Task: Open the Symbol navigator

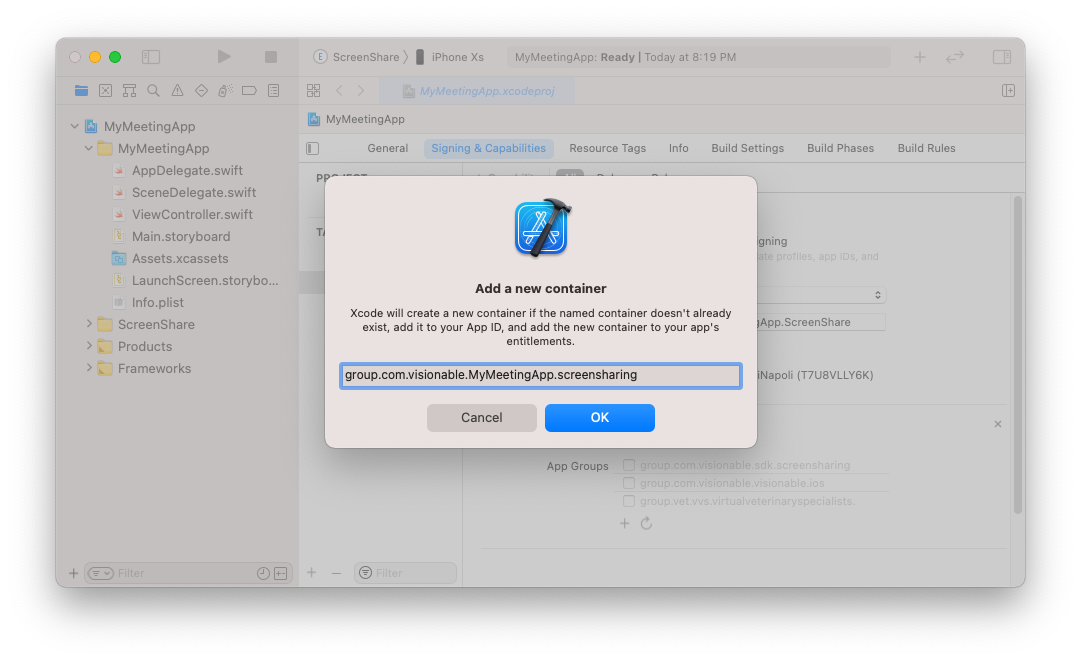Action: pyautogui.click(x=129, y=90)
